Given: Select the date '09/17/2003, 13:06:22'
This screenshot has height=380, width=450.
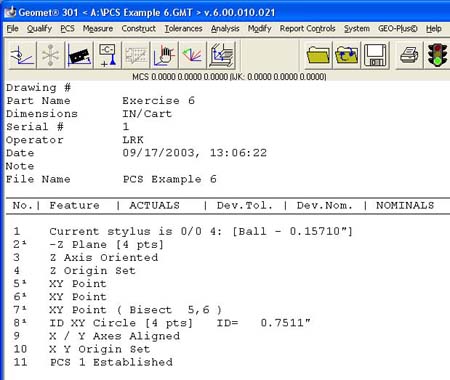Looking at the screenshot, I should (x=195, y=153).
